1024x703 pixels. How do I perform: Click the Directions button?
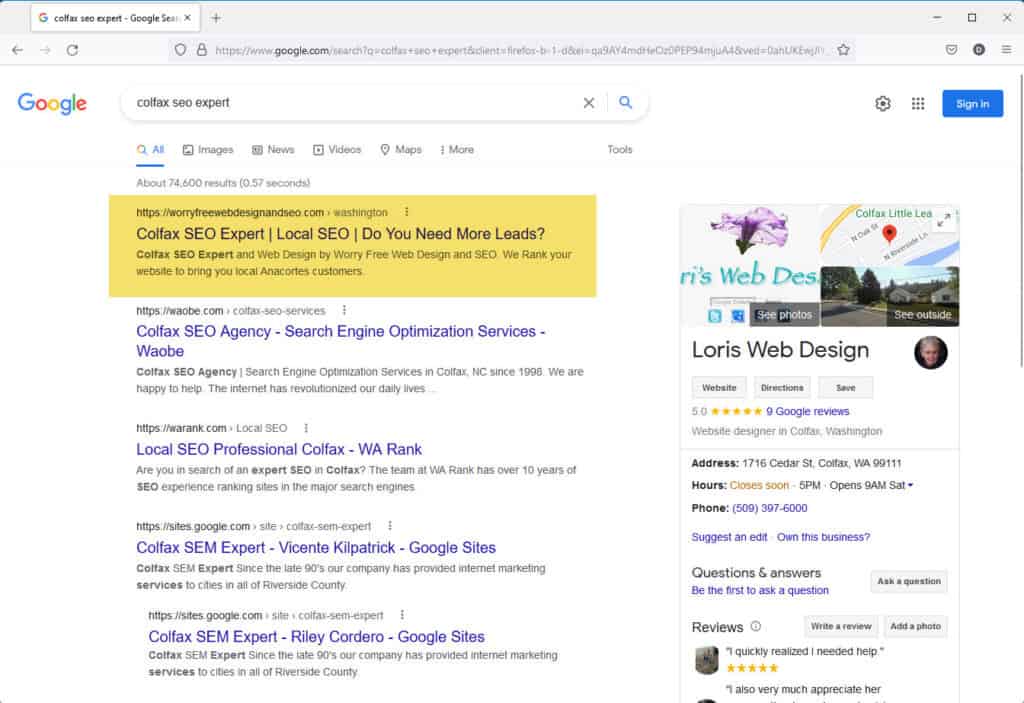click(x=782, y=387)
